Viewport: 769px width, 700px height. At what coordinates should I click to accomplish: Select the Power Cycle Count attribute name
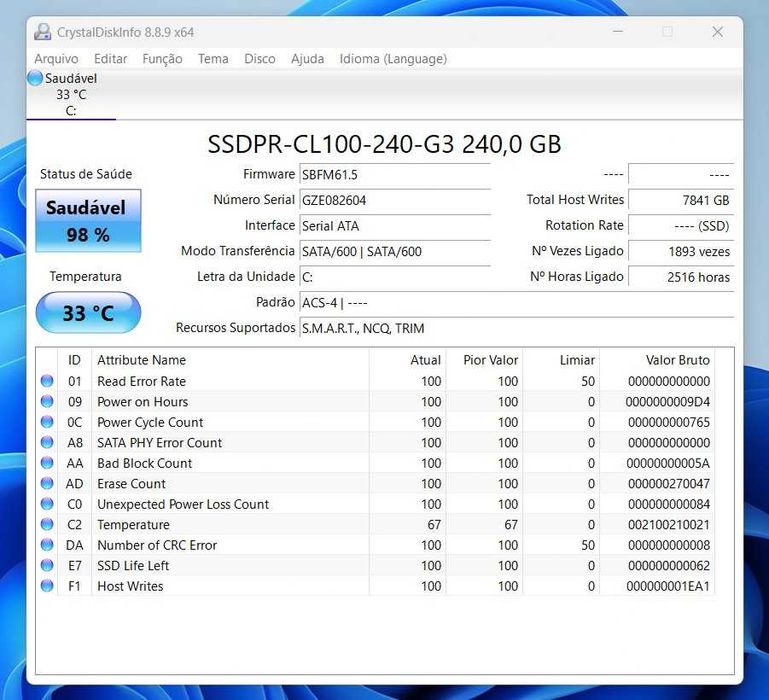point(150,422)
